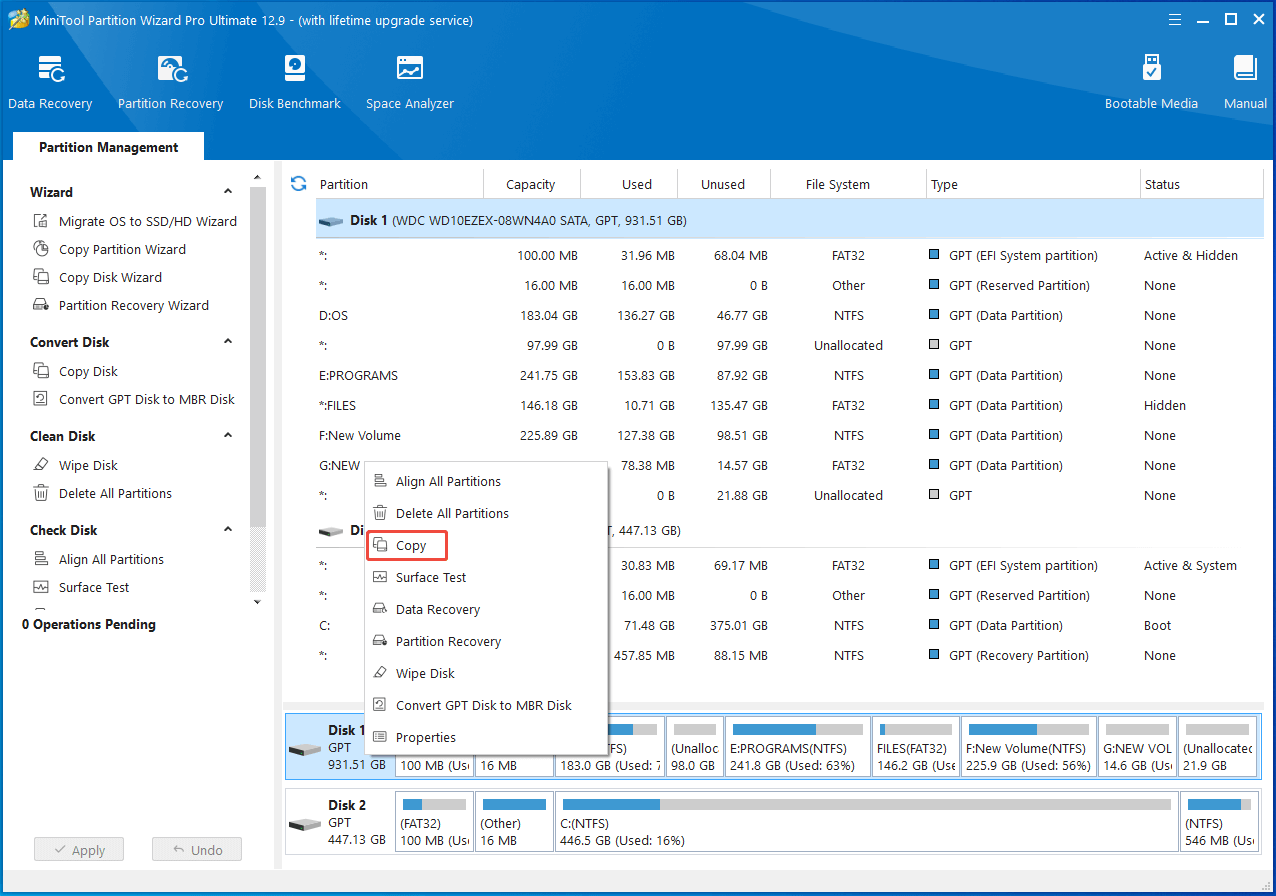The width and height of the screenshot is (1276, 896).
Task: Select the 546 MB NTFS block on Disk 2
Action: coord(1218,821)
